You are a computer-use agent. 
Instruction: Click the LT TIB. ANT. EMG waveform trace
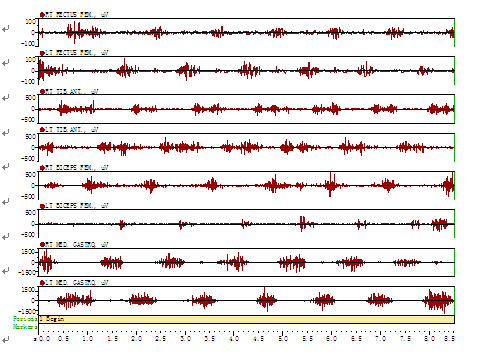(x=246, y=147)
